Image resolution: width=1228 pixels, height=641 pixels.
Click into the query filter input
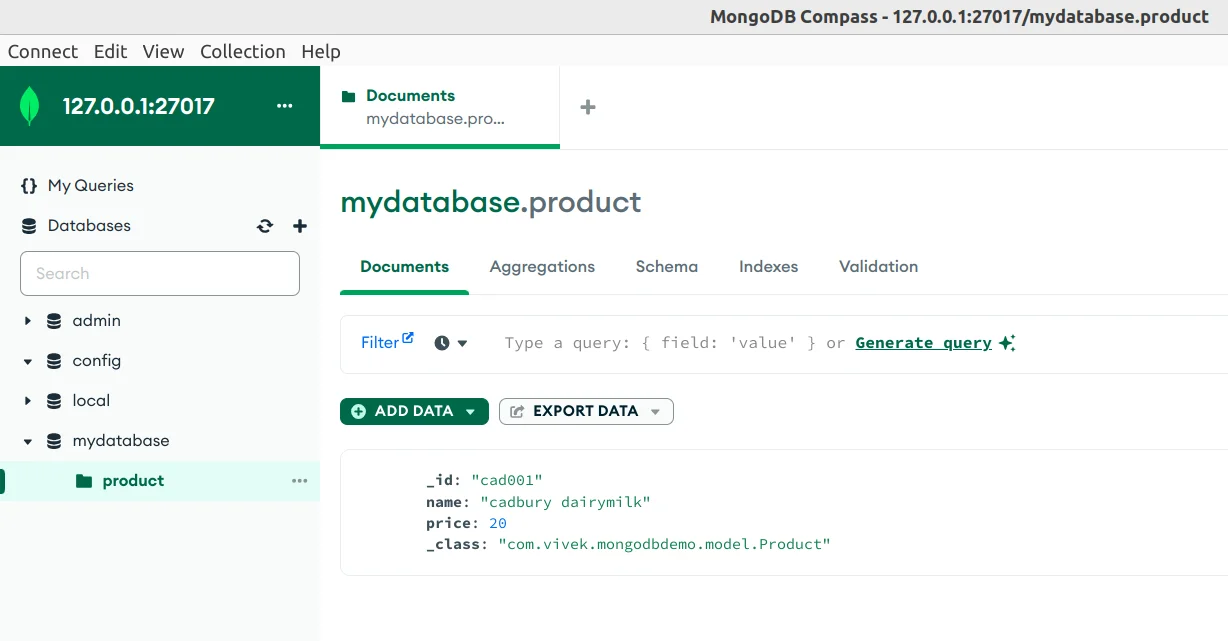pyautogui.click(x=675, y=343)
